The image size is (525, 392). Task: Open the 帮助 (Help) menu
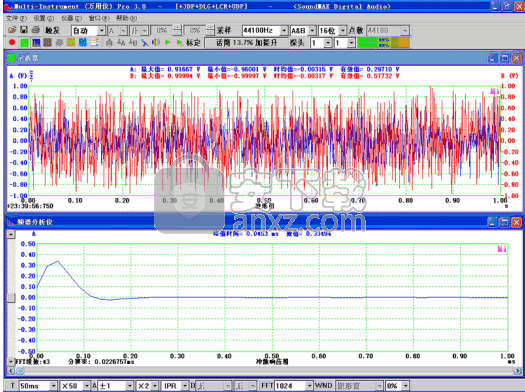(126, 18)
